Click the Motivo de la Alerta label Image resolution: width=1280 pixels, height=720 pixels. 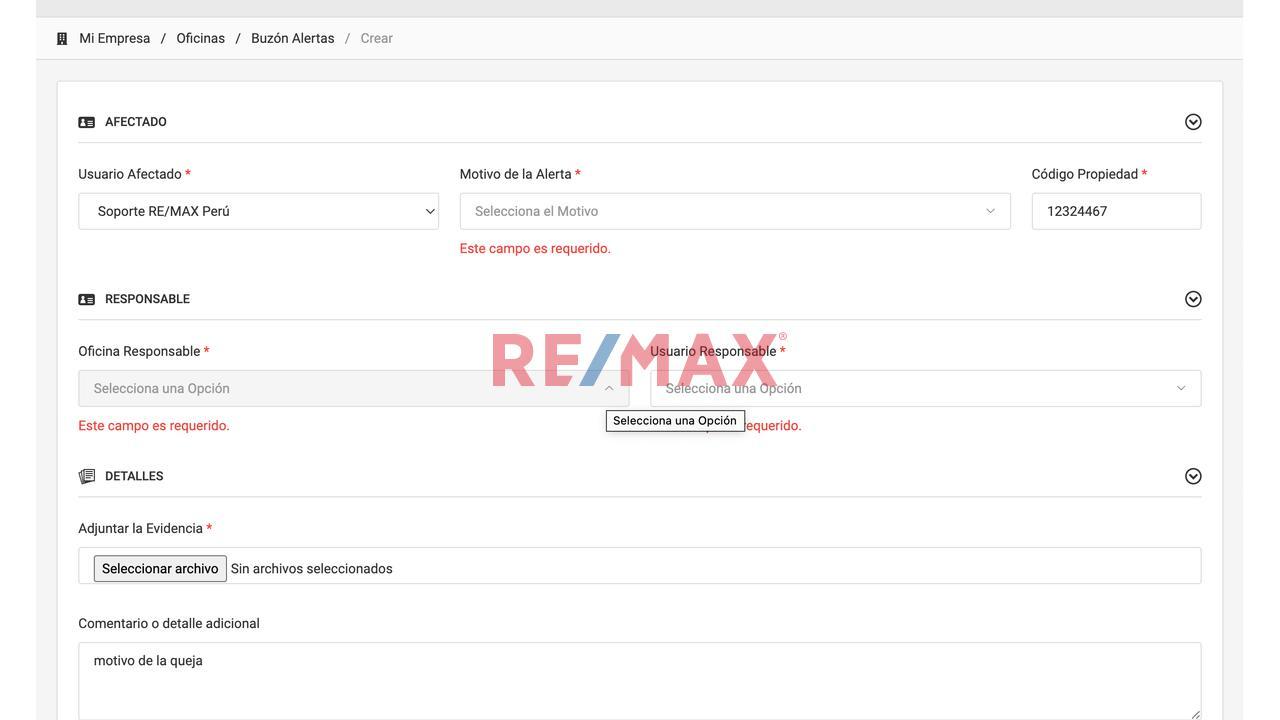520,174
